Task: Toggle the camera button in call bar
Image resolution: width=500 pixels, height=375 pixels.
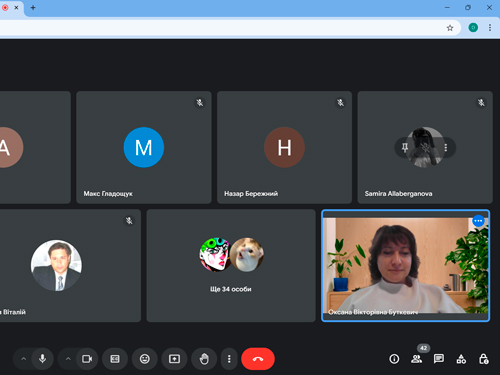Action: click(87, 359)
